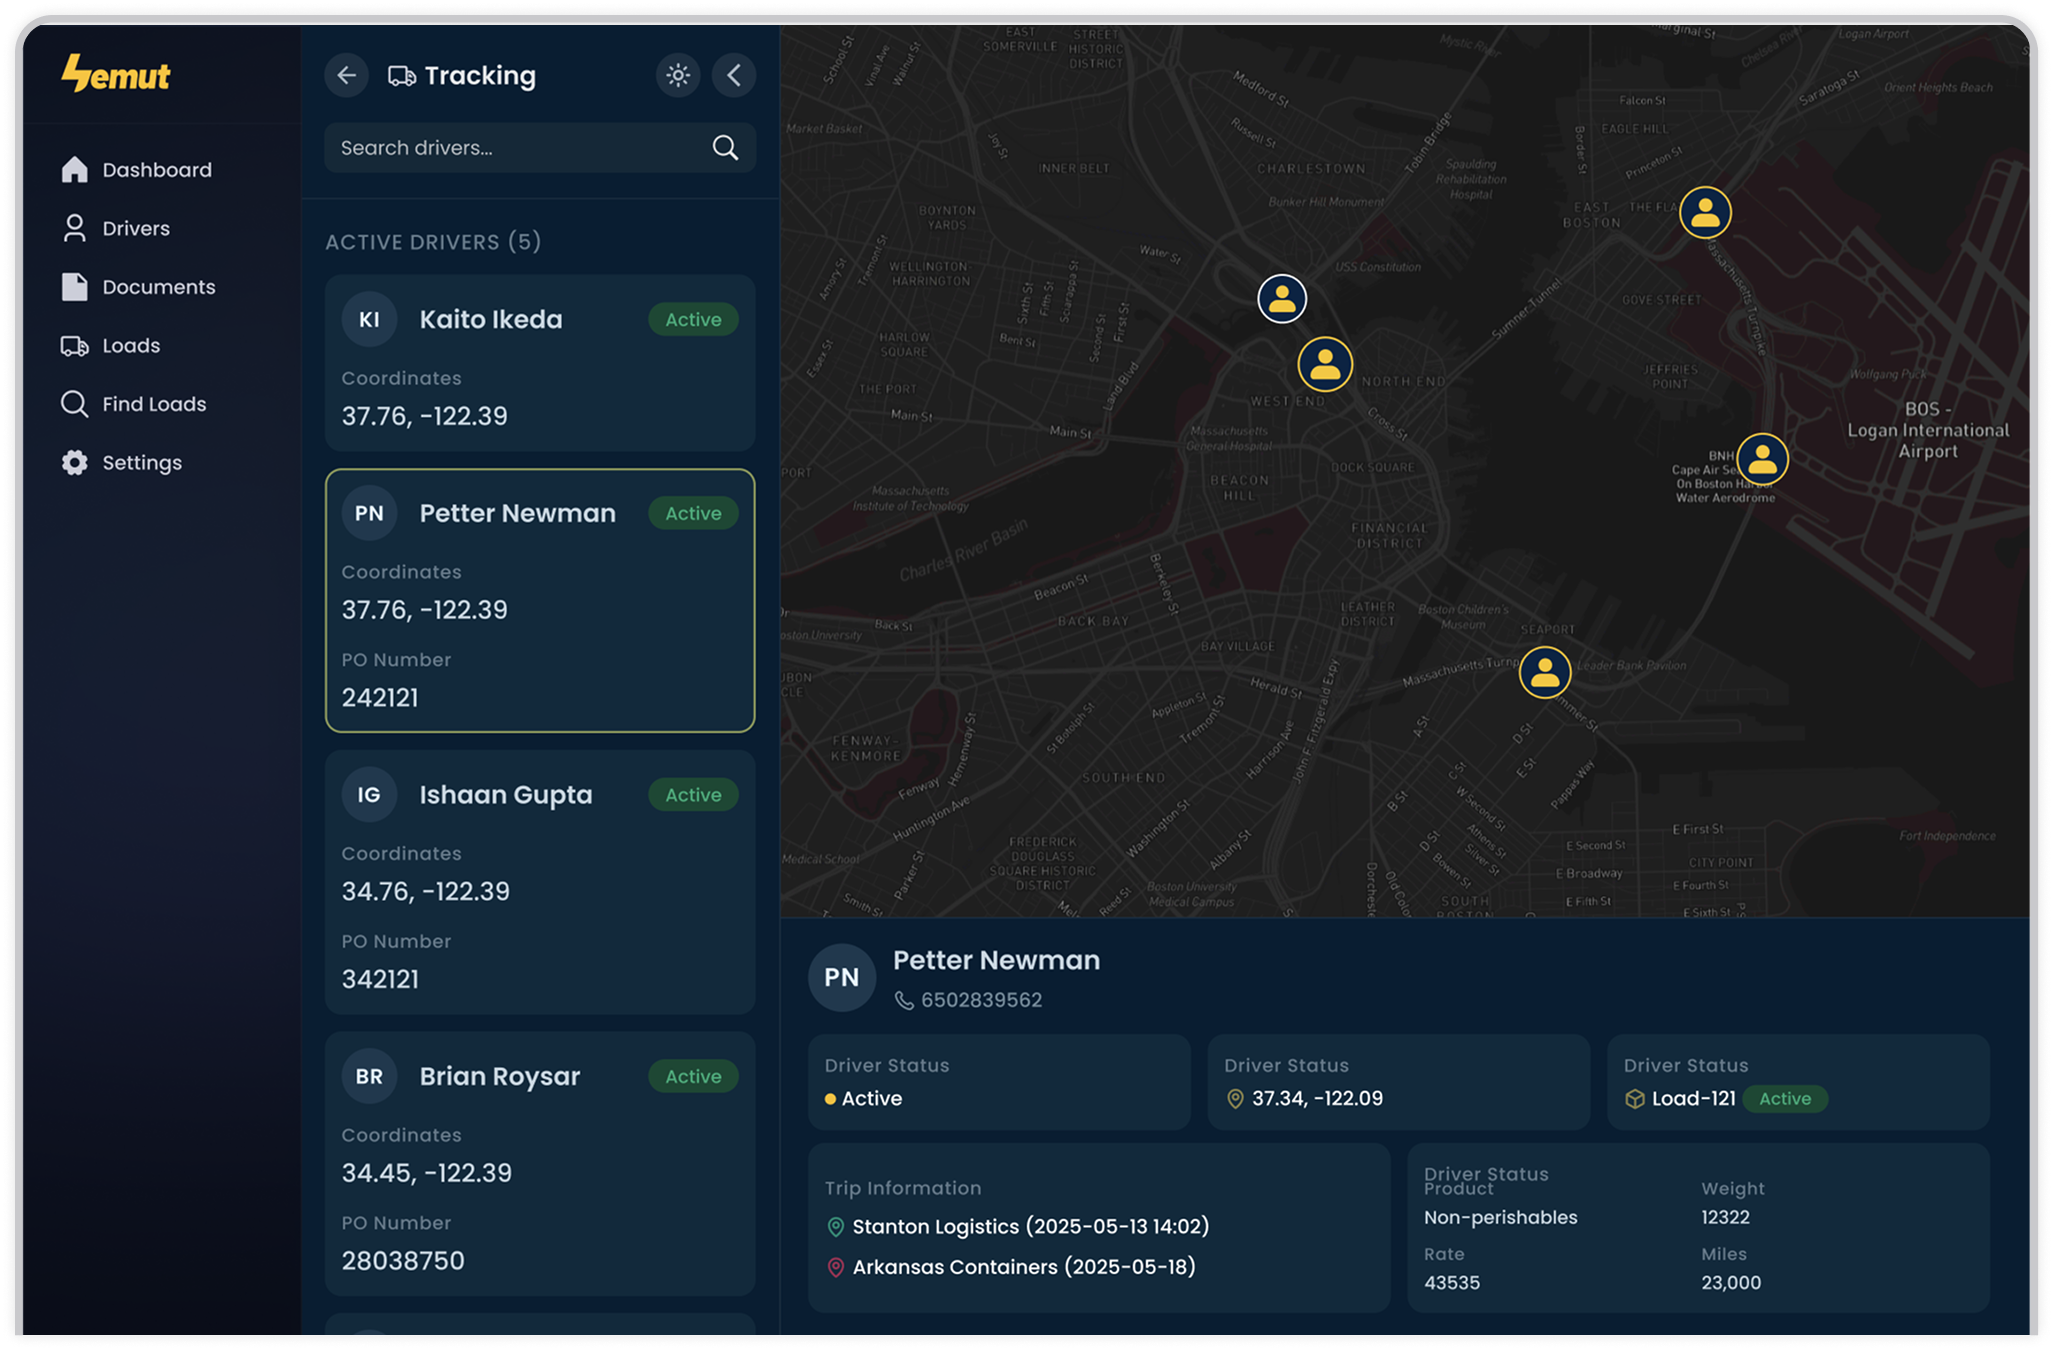Collapse the tracking panel using the chevron

734,75
